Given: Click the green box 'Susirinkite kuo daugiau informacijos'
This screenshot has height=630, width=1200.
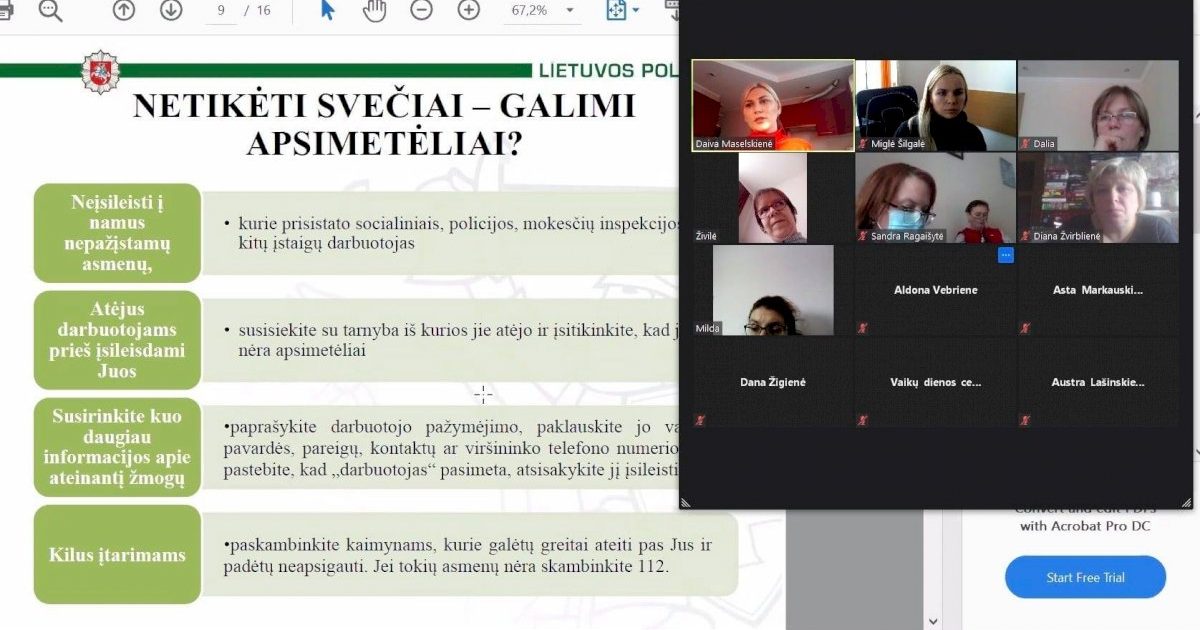Looking at the screenshot, I should (x=117, y=447).
